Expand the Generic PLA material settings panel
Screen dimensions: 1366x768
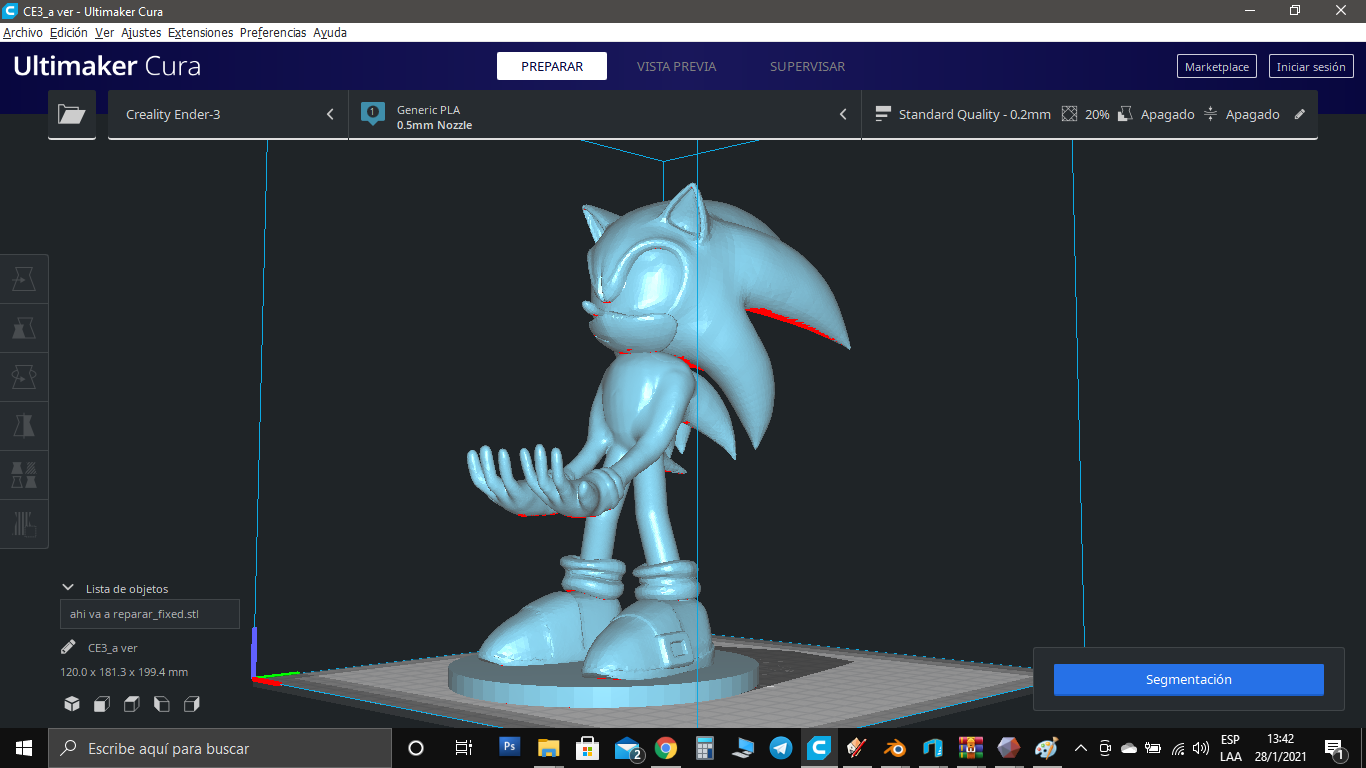click(842, 114)
